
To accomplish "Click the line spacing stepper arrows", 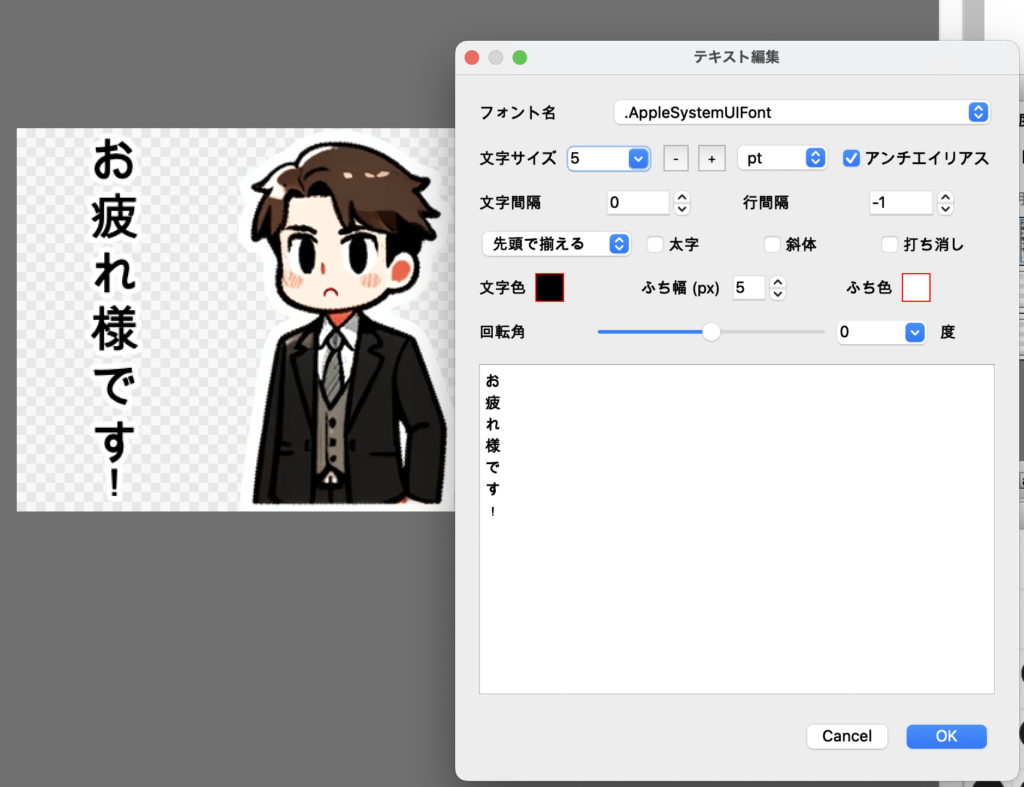I will [945, 203].
